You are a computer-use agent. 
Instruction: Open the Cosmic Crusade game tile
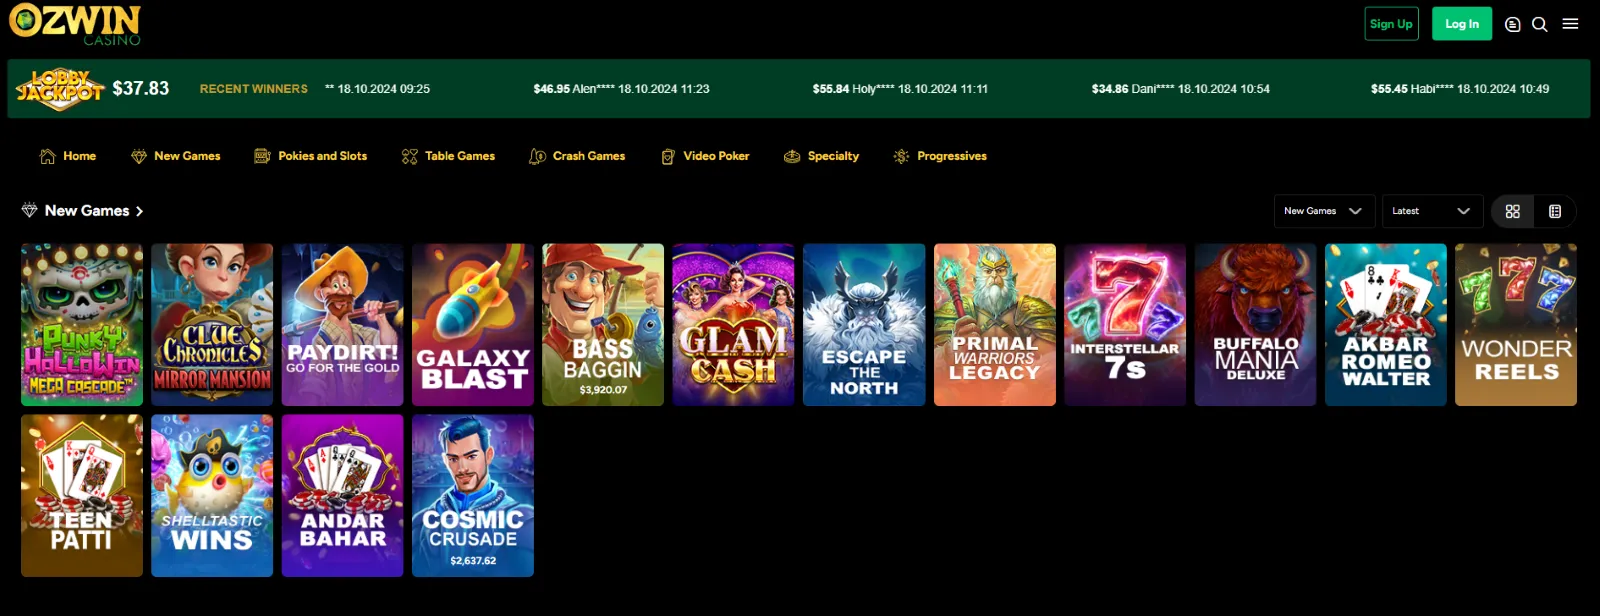tap(473, 495)
